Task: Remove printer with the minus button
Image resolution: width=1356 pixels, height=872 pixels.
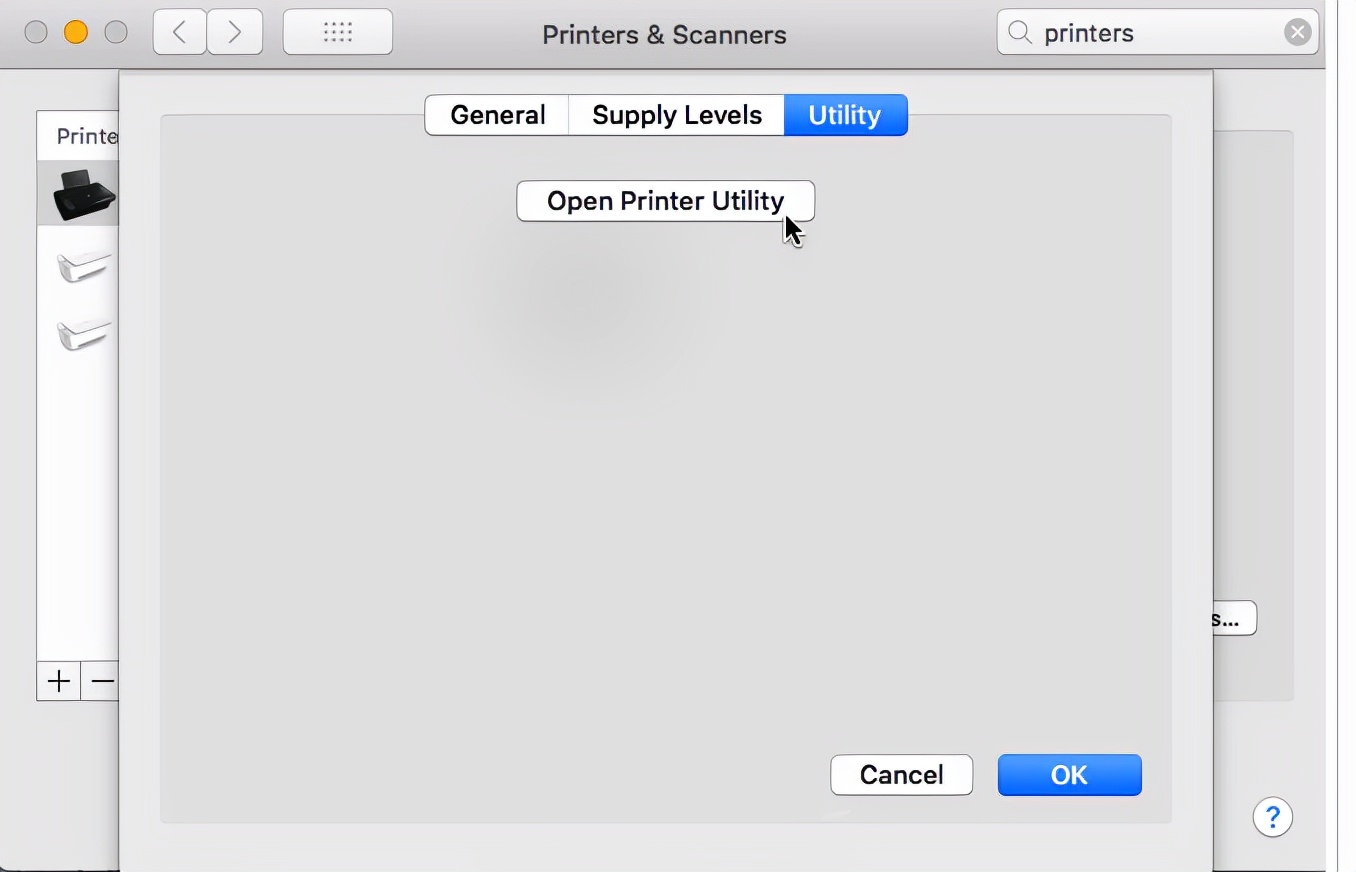Action: tap(102, 681)
